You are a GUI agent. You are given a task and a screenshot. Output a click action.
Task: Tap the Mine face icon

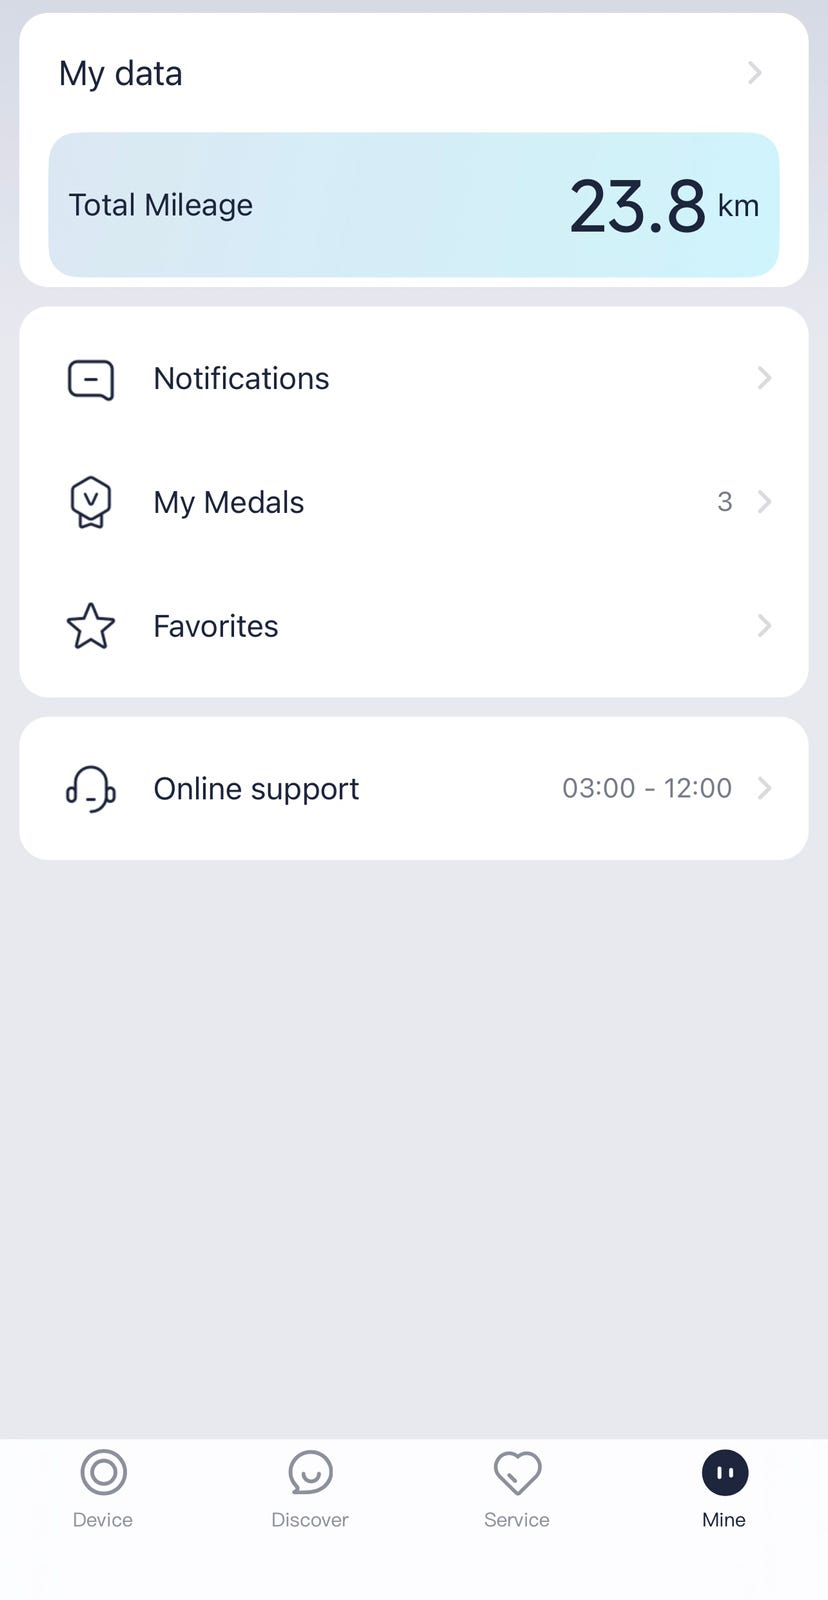[725, 1472]
